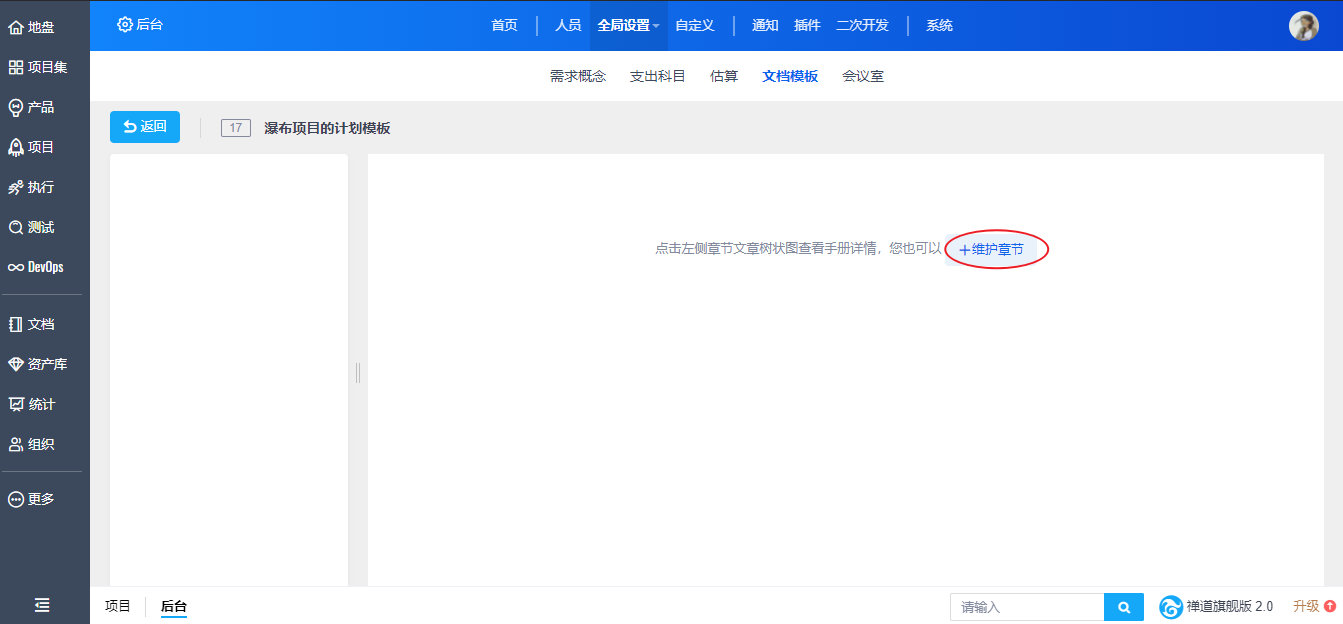Collapse the sidebar with bottom toggle icon
The height and width of the screenshot is (624, 1343).
(x=42, y=605)
